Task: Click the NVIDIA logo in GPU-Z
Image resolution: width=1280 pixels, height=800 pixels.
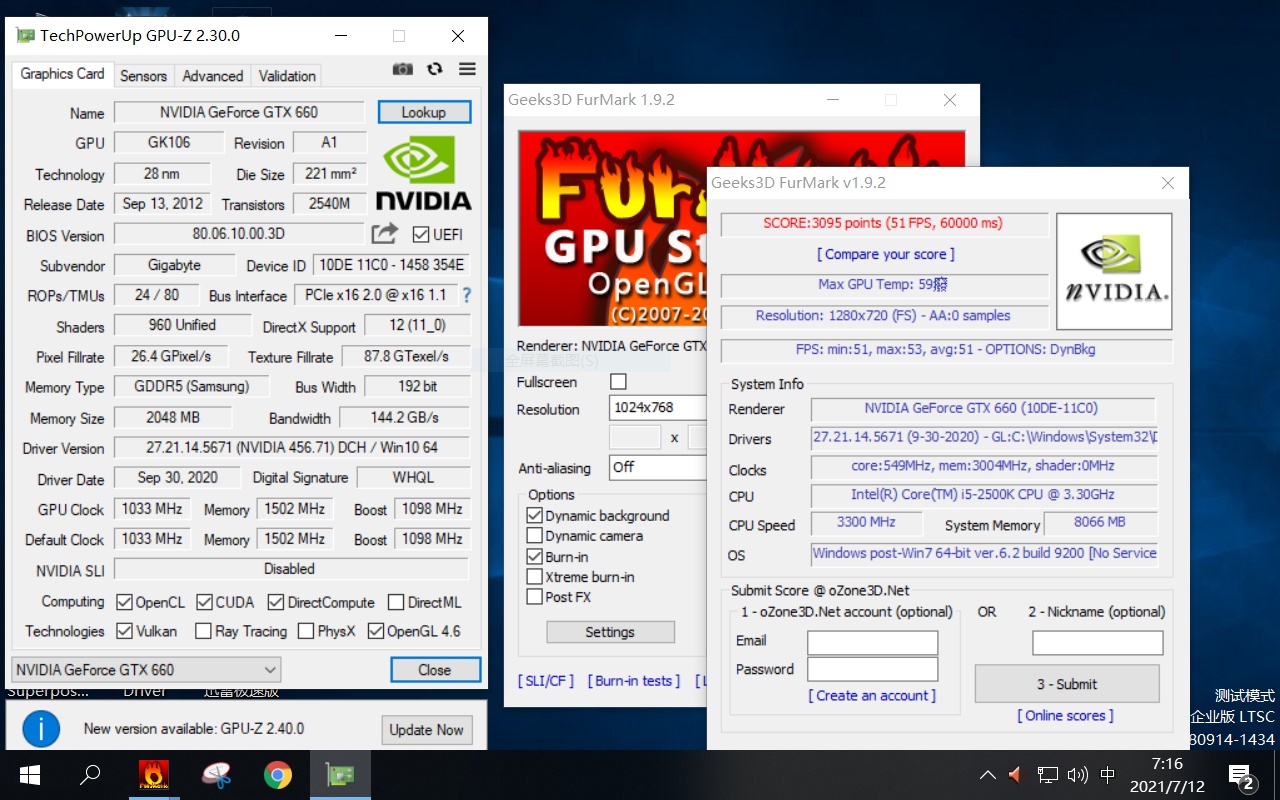Action: coord(423,173)
